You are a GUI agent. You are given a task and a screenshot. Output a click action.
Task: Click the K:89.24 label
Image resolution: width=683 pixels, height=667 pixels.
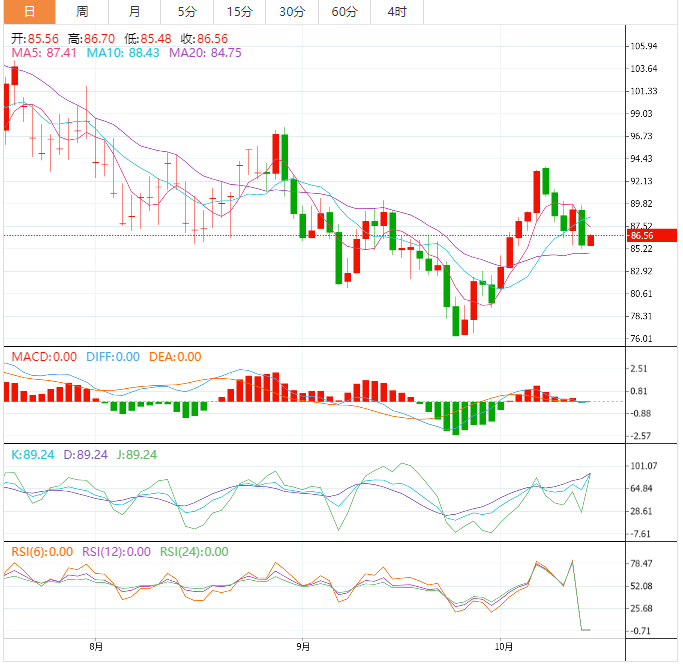pos(33,455)
